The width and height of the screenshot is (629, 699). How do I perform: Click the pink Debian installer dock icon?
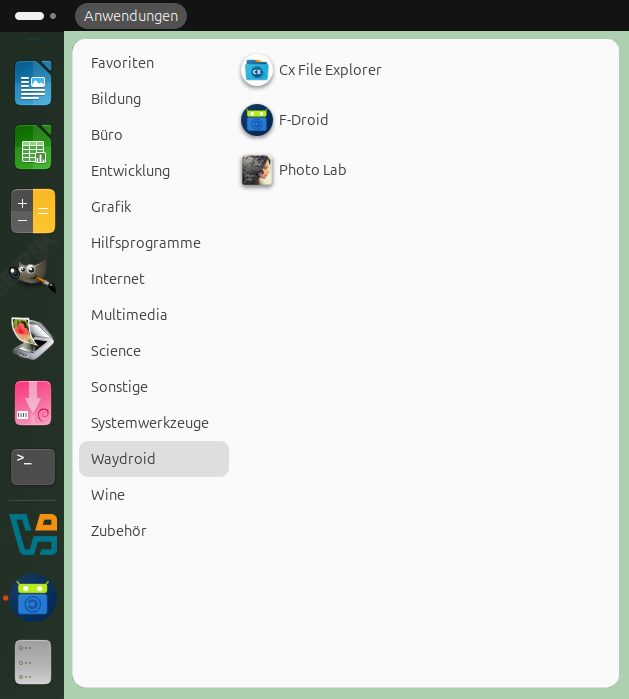coord(33,402)
